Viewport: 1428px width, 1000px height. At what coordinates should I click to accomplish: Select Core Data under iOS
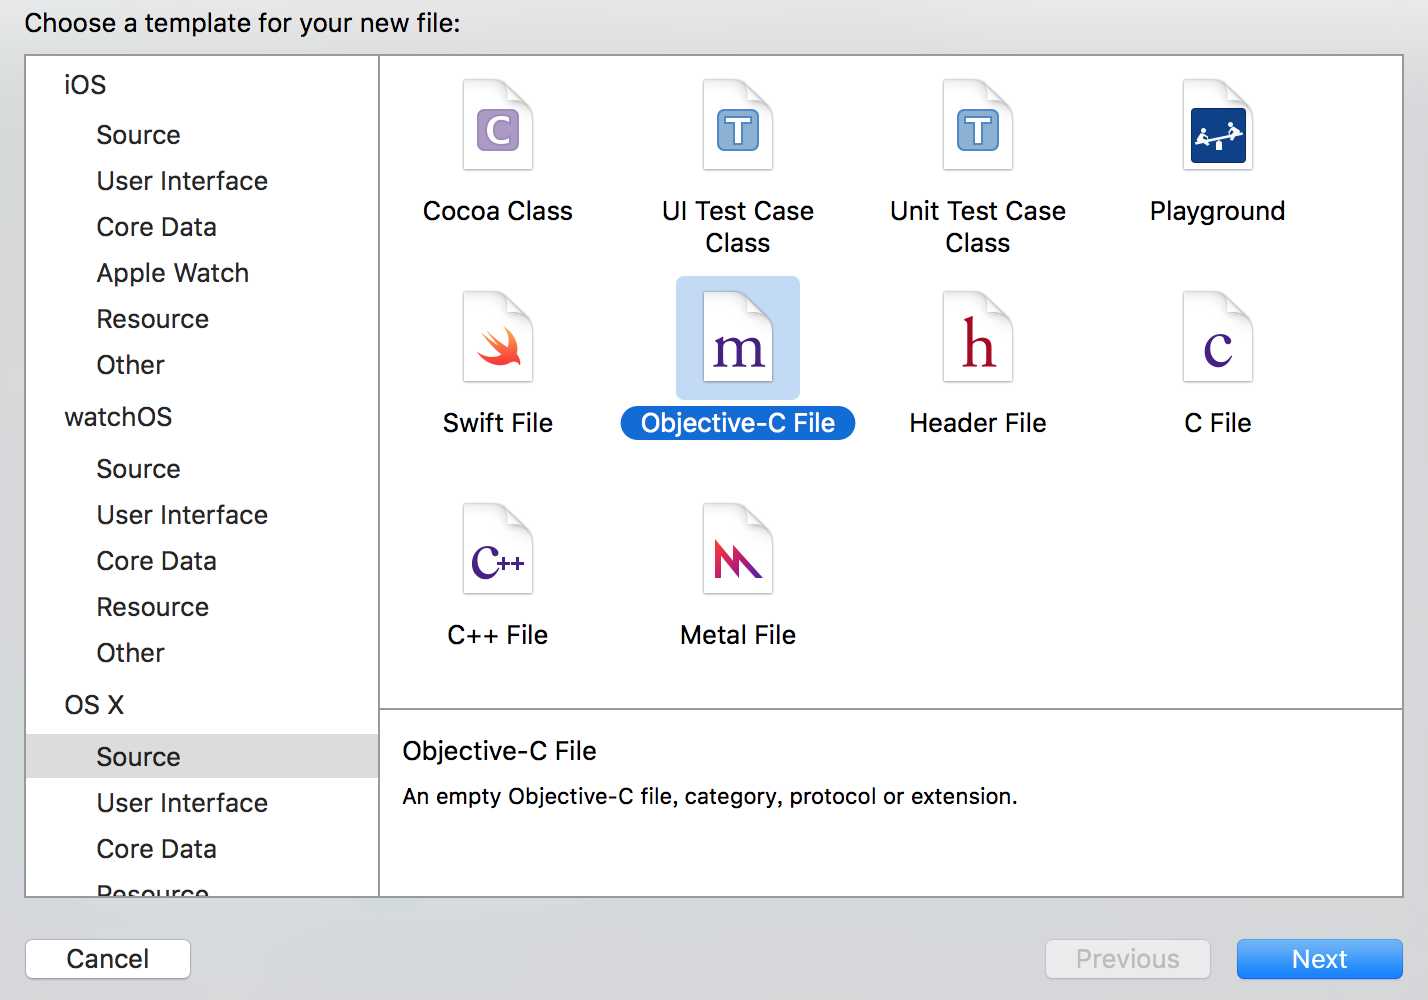point(156,227)
